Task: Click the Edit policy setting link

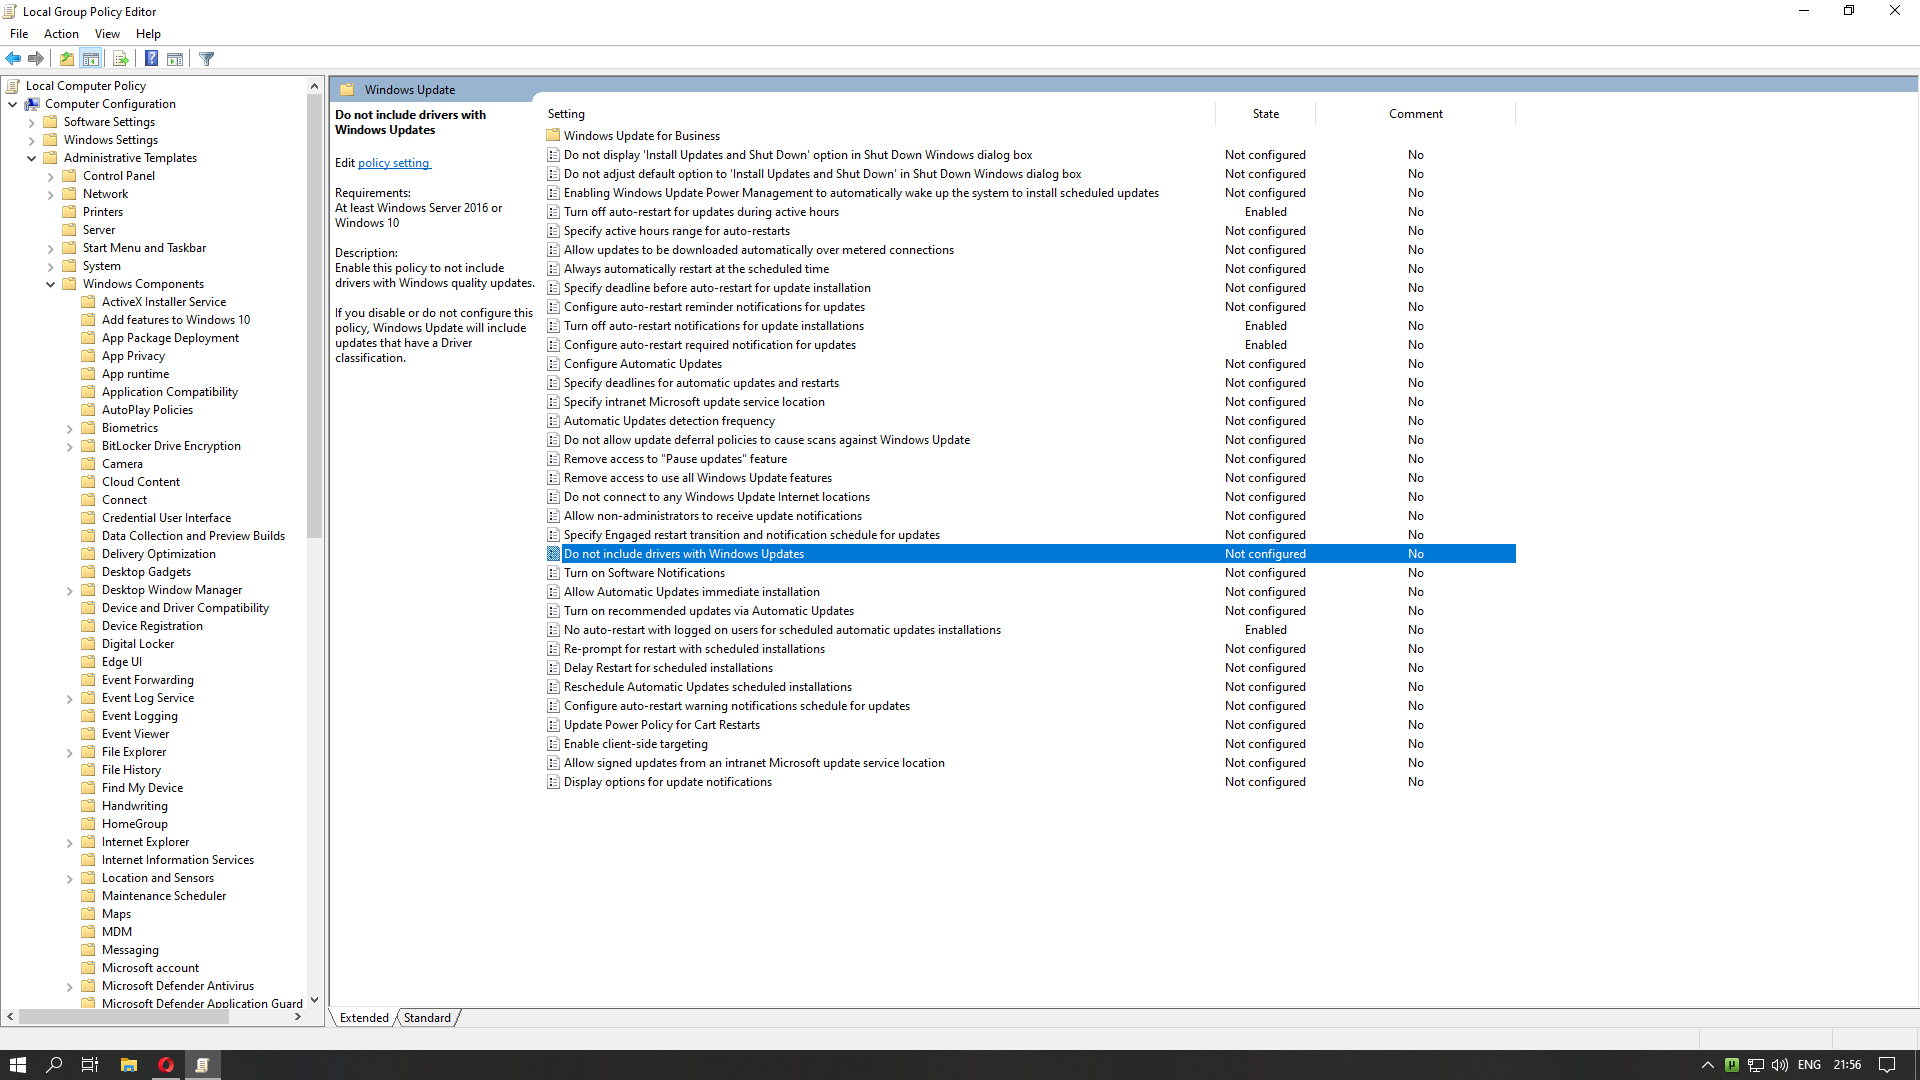Action: point(394,163)
